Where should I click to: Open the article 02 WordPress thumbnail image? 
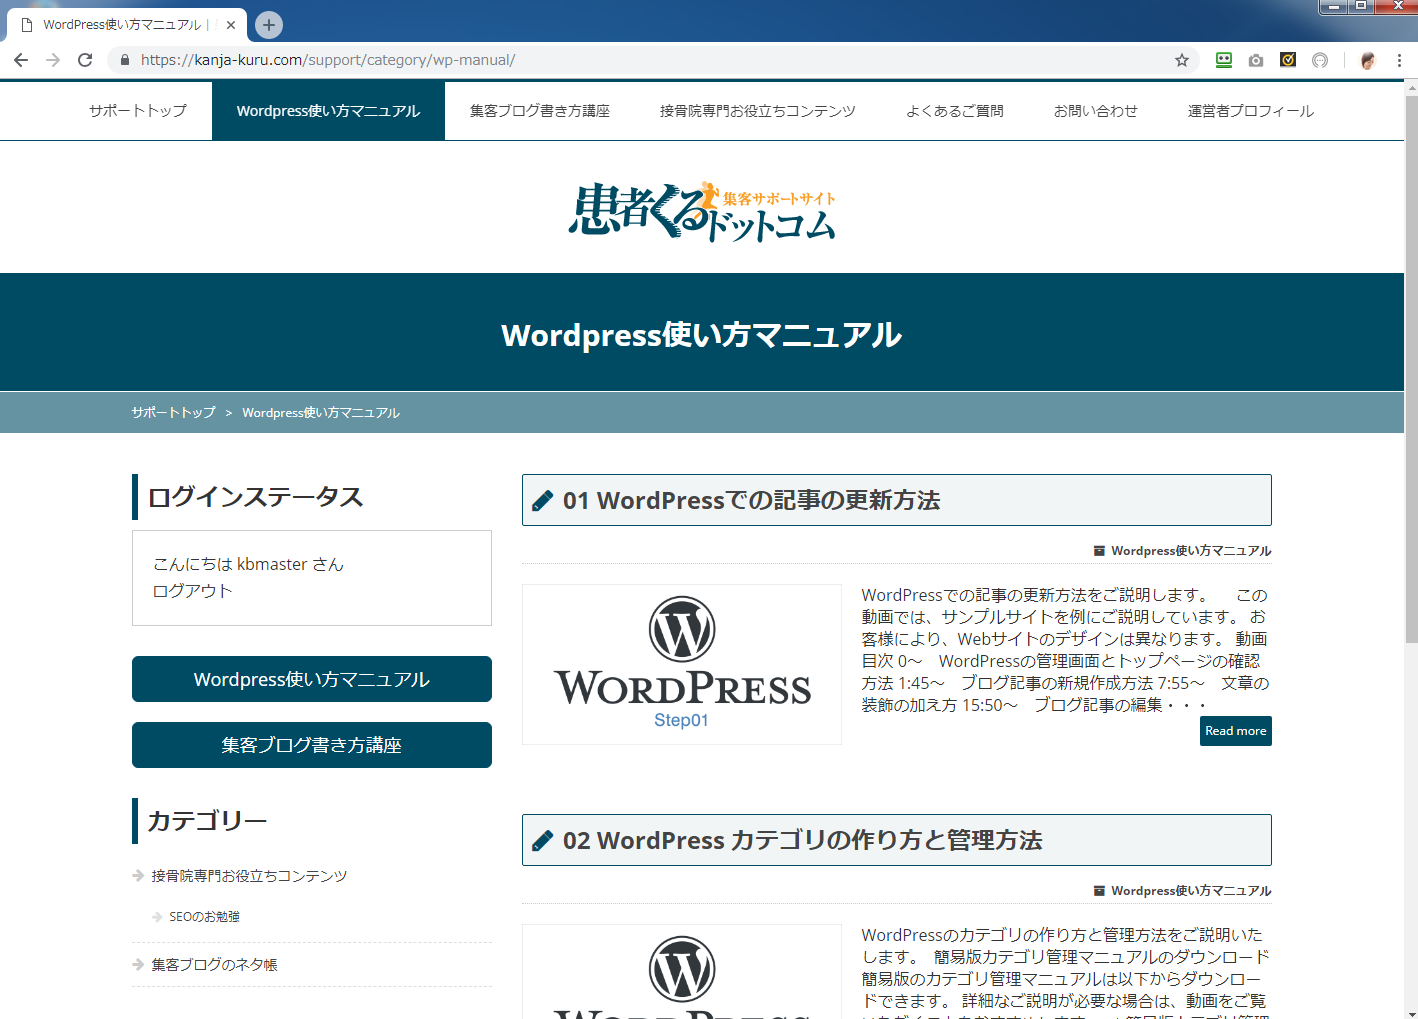pyautogui.click(x=682, y=972)
